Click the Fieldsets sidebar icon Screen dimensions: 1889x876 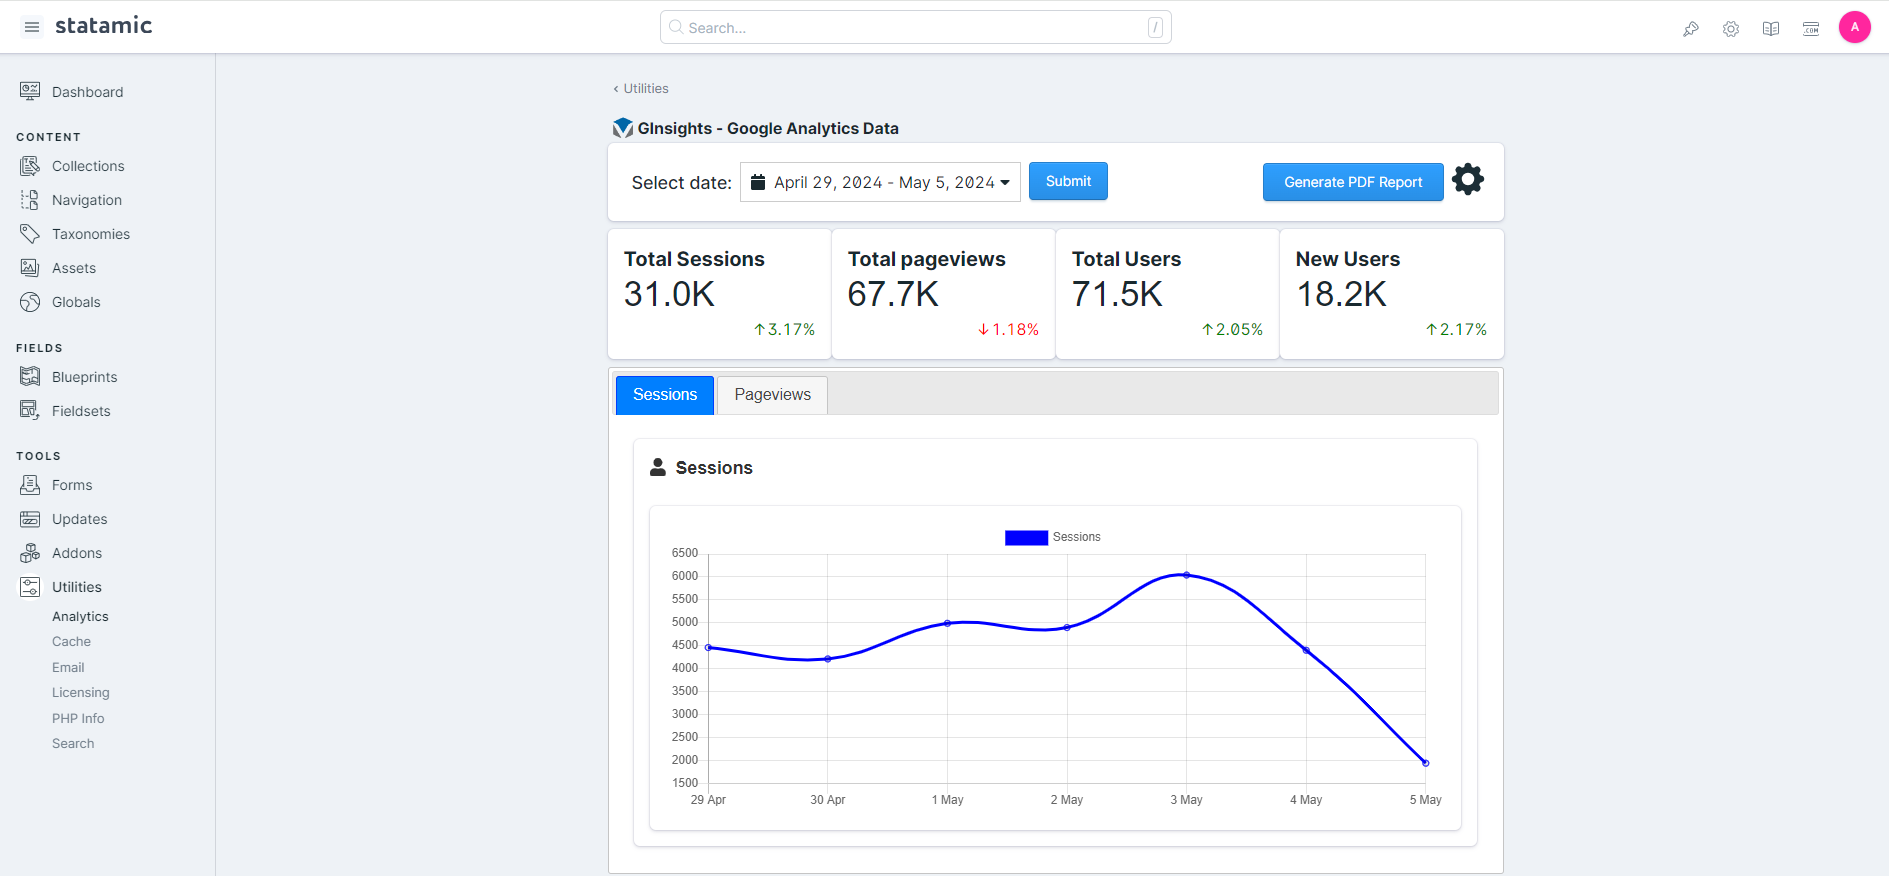coord(30,410)
